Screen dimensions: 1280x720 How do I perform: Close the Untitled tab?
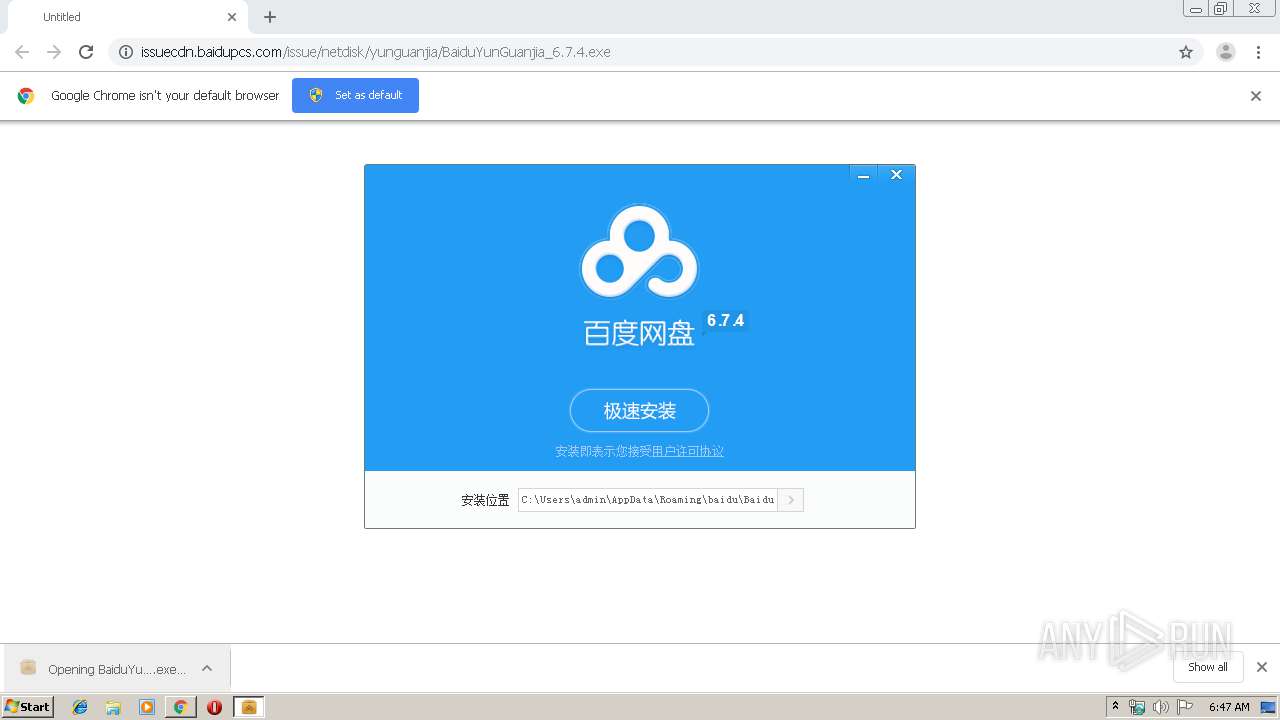point(232,17)
